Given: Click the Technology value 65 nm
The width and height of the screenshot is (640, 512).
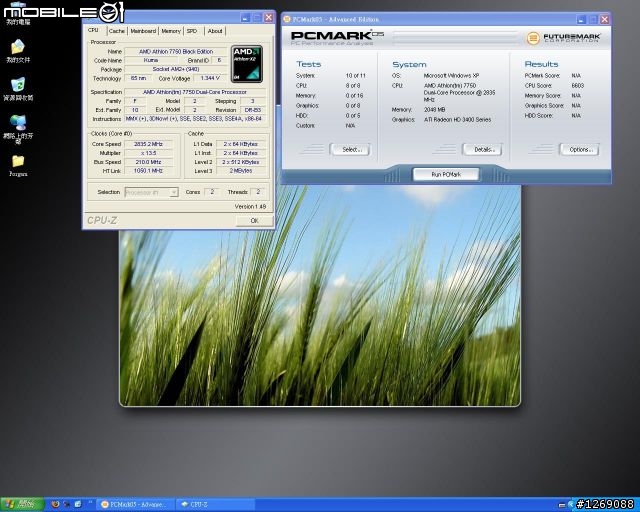Looking at the screenshot, I should point(138,78).
